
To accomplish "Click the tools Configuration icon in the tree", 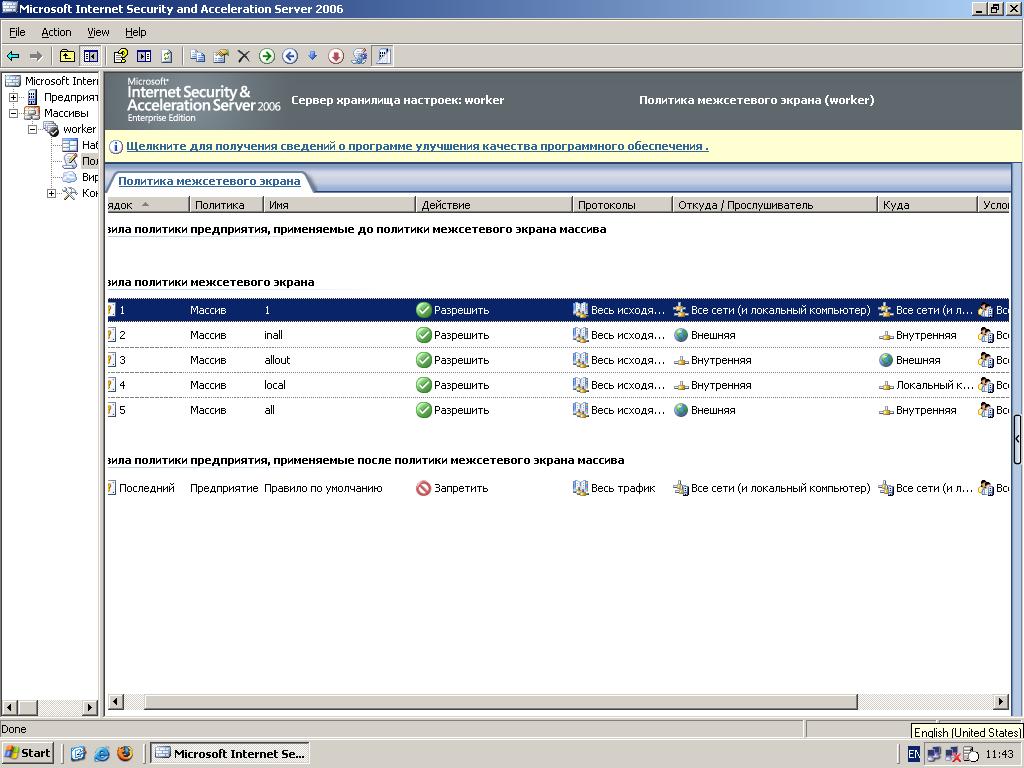I will coord(70,193).
